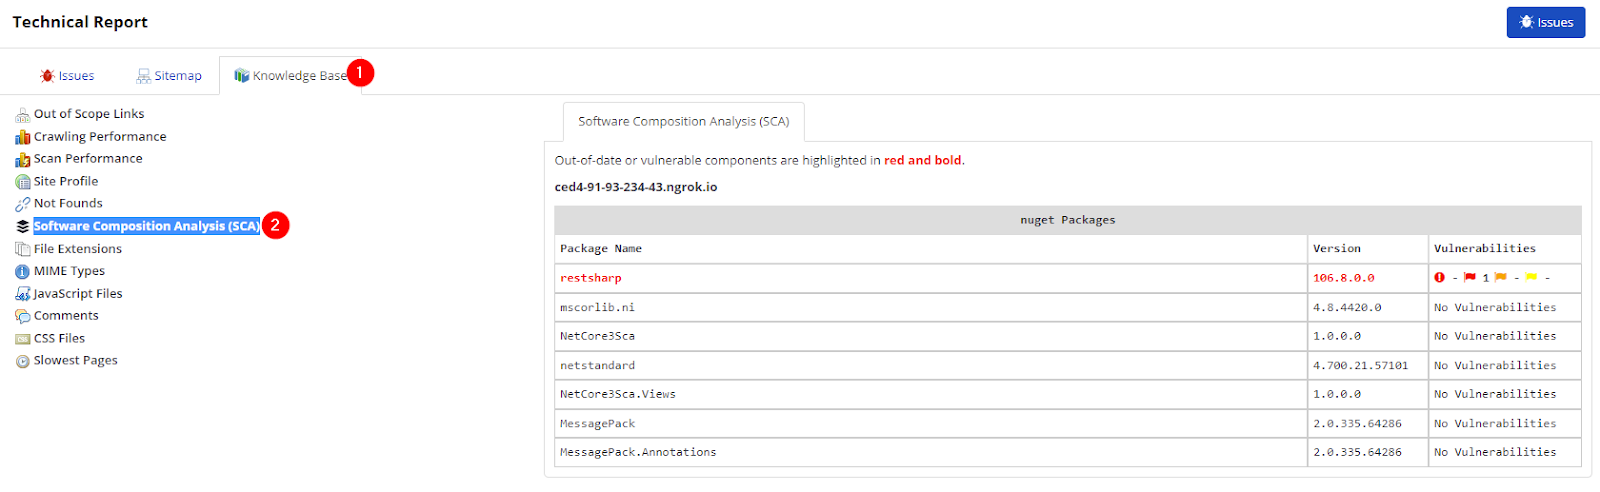Click the Scan Performance icon

pos(22,159)
